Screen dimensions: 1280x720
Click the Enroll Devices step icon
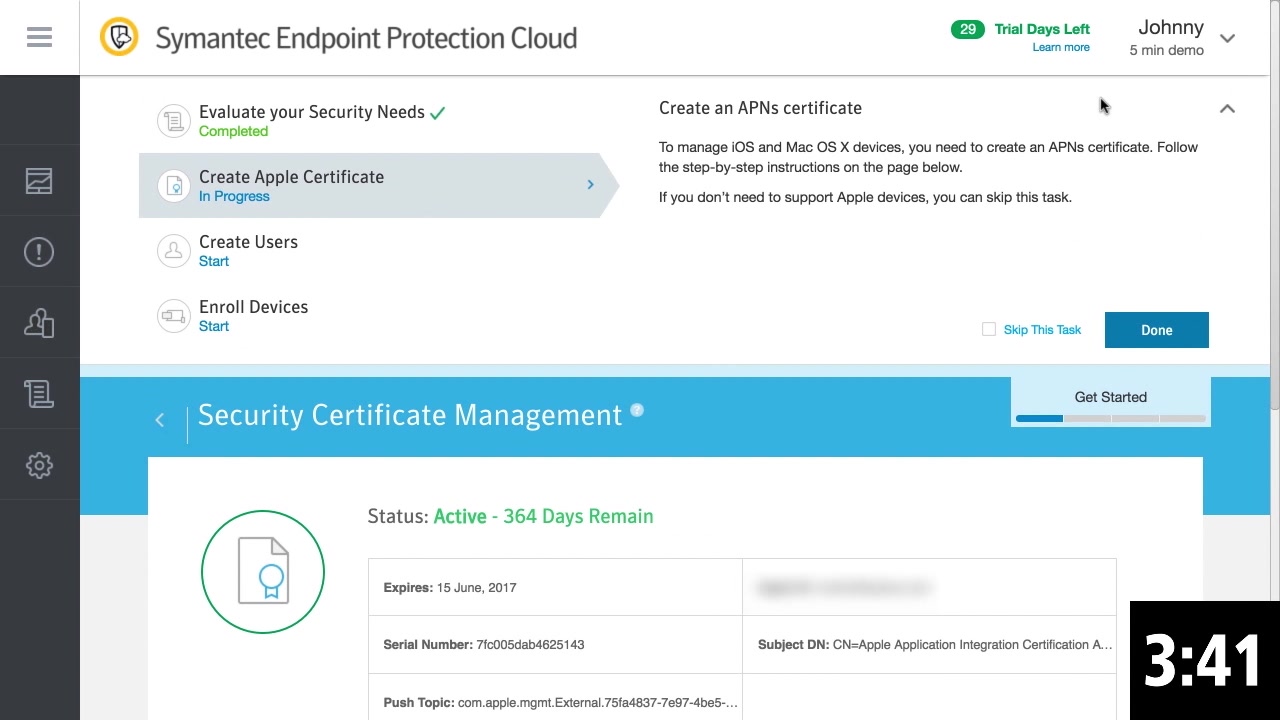(x=174, y=316)
